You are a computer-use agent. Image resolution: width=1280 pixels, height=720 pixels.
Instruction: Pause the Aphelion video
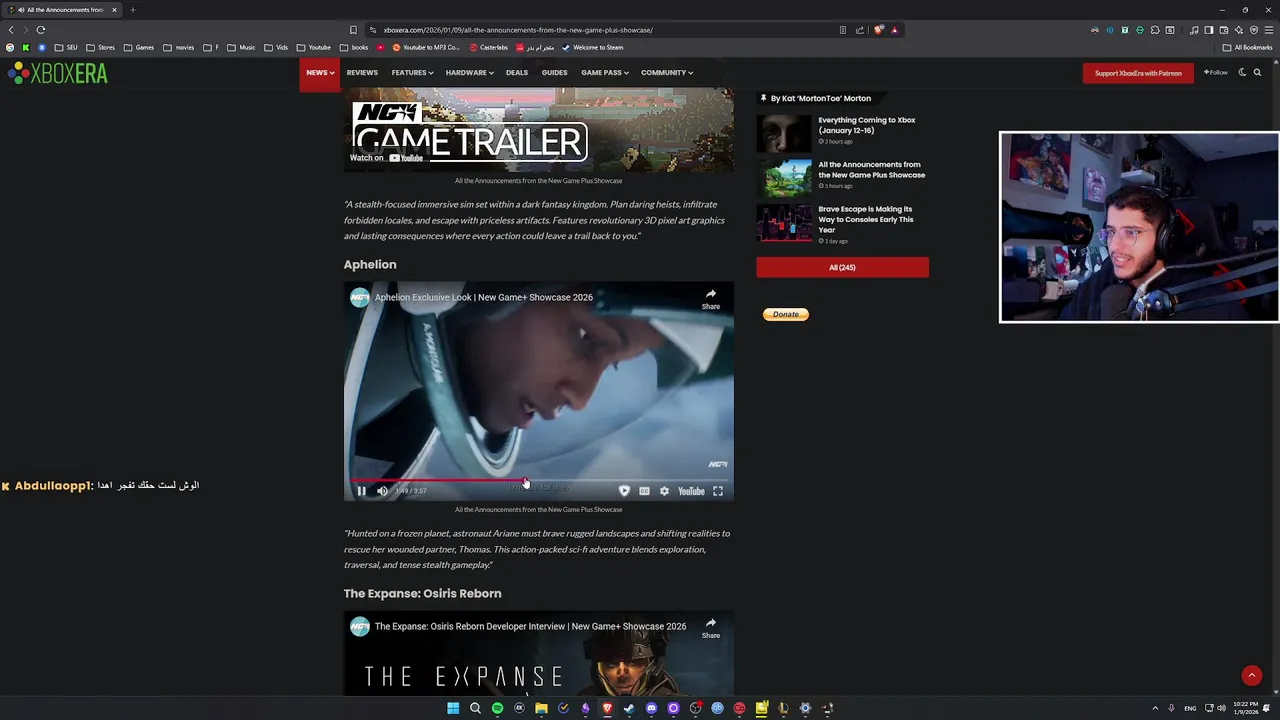click(x=361, y=491)
